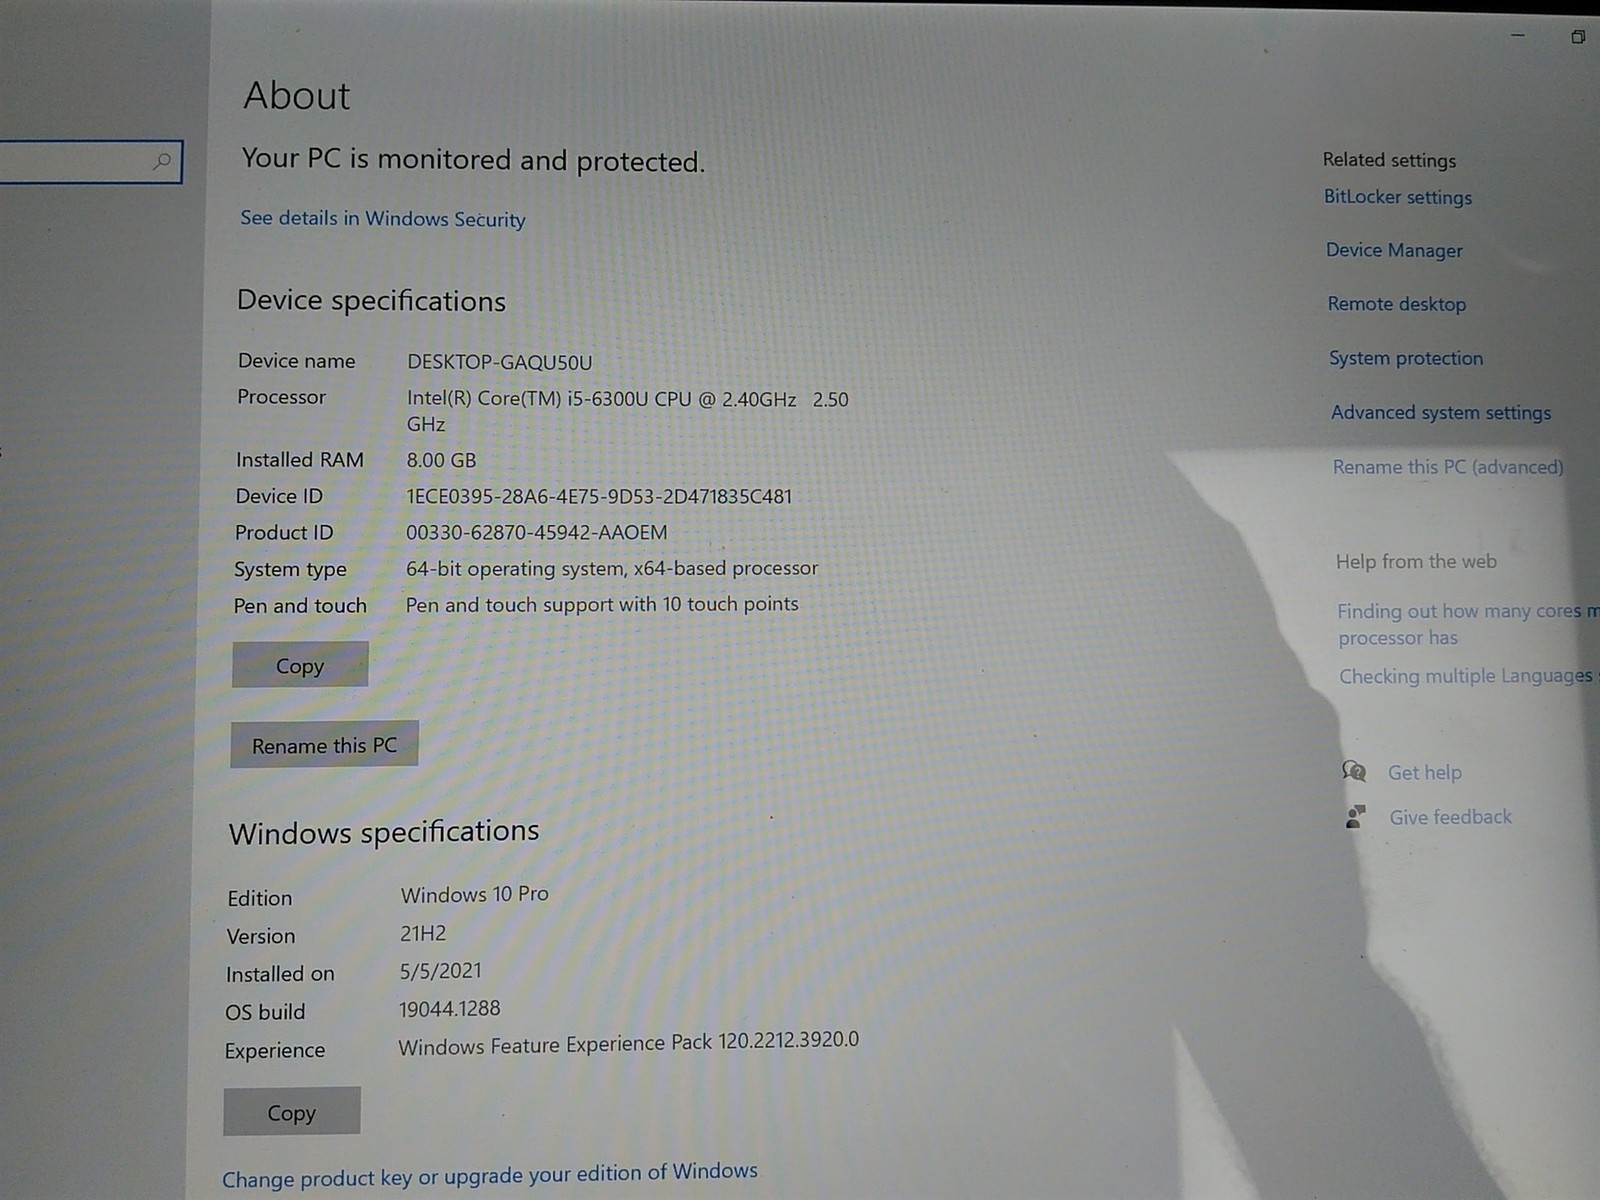Image resolution: width=1600 pixels, height=1200 pixels.
Task: Select the Windows 10 Pro edition value
Action: pos(475,894)
